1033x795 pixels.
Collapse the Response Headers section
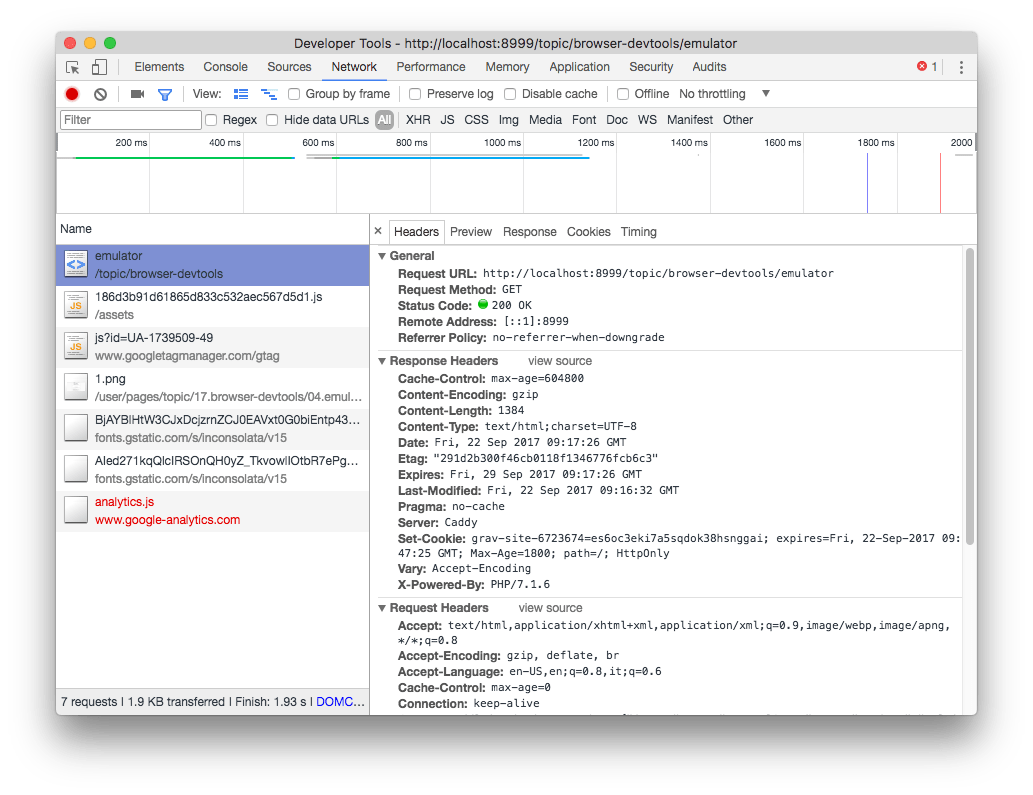click(x=382, y=360)
